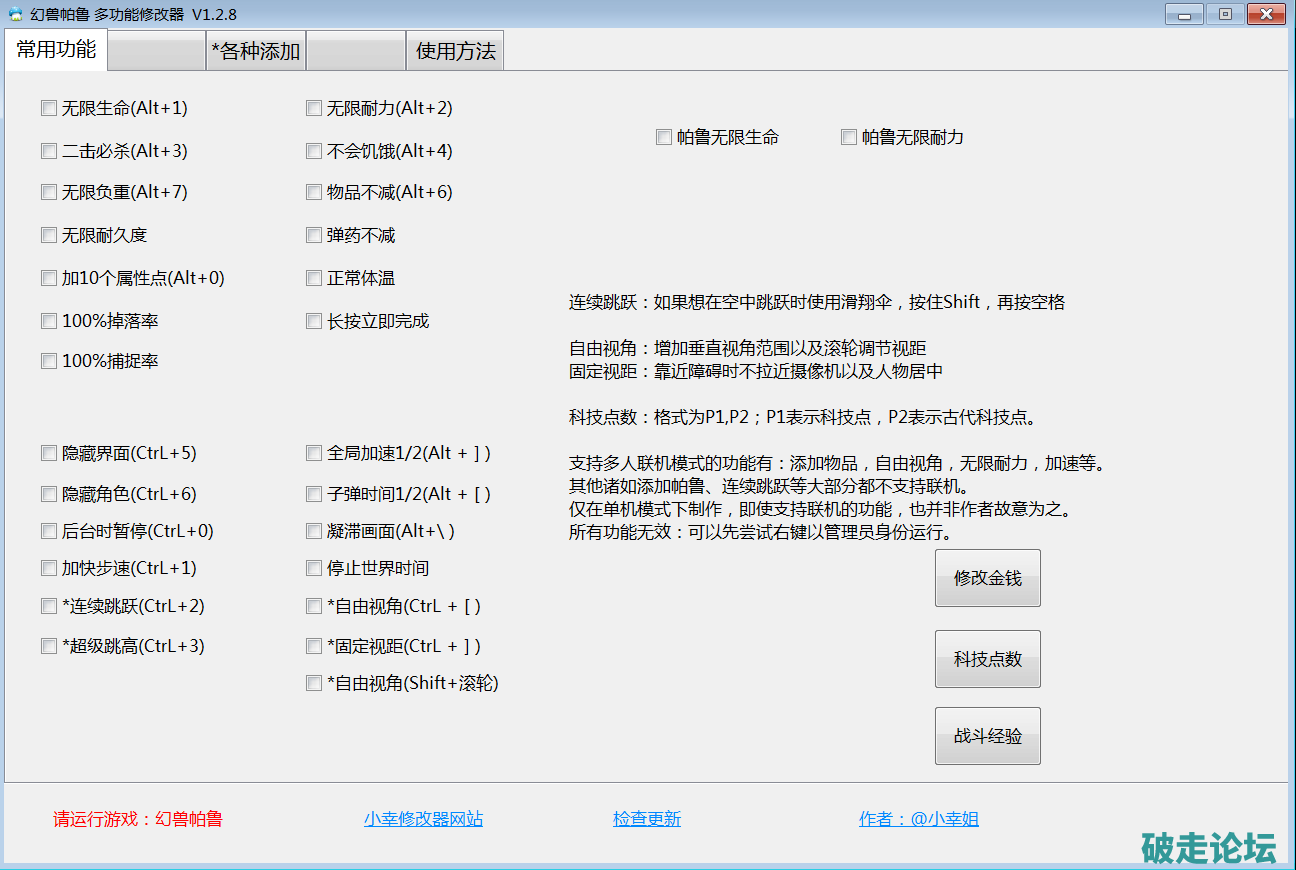This screenshot has height=870, width=1296.
Task: Toggle 停止世界时间 checkbox
Action: pos(314,568)
